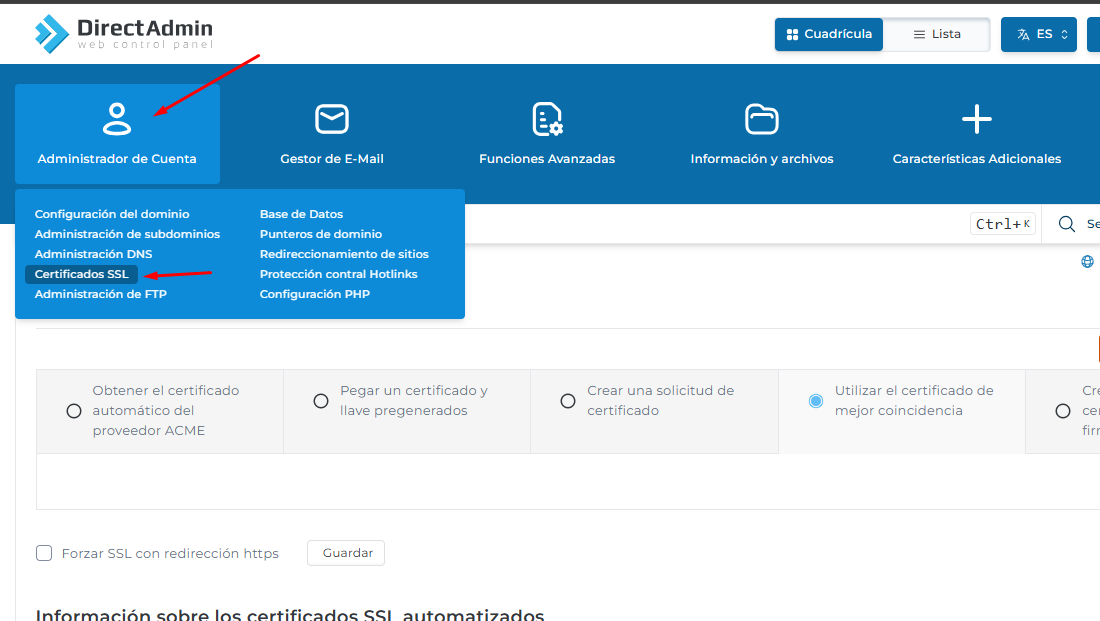This screenshot has width=1100, height=621.
Task: Select Pegar un certificado y llave pregenerados
Action: [321, 401]
